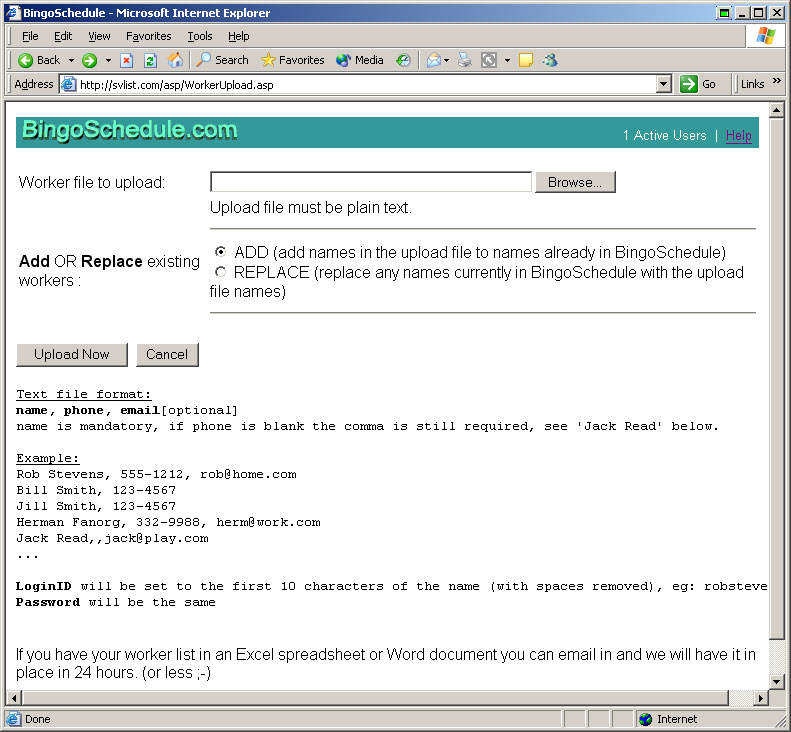791x732 pixels.
Task: Click the horizontal scrollbar right arrow
Action: 761,698
